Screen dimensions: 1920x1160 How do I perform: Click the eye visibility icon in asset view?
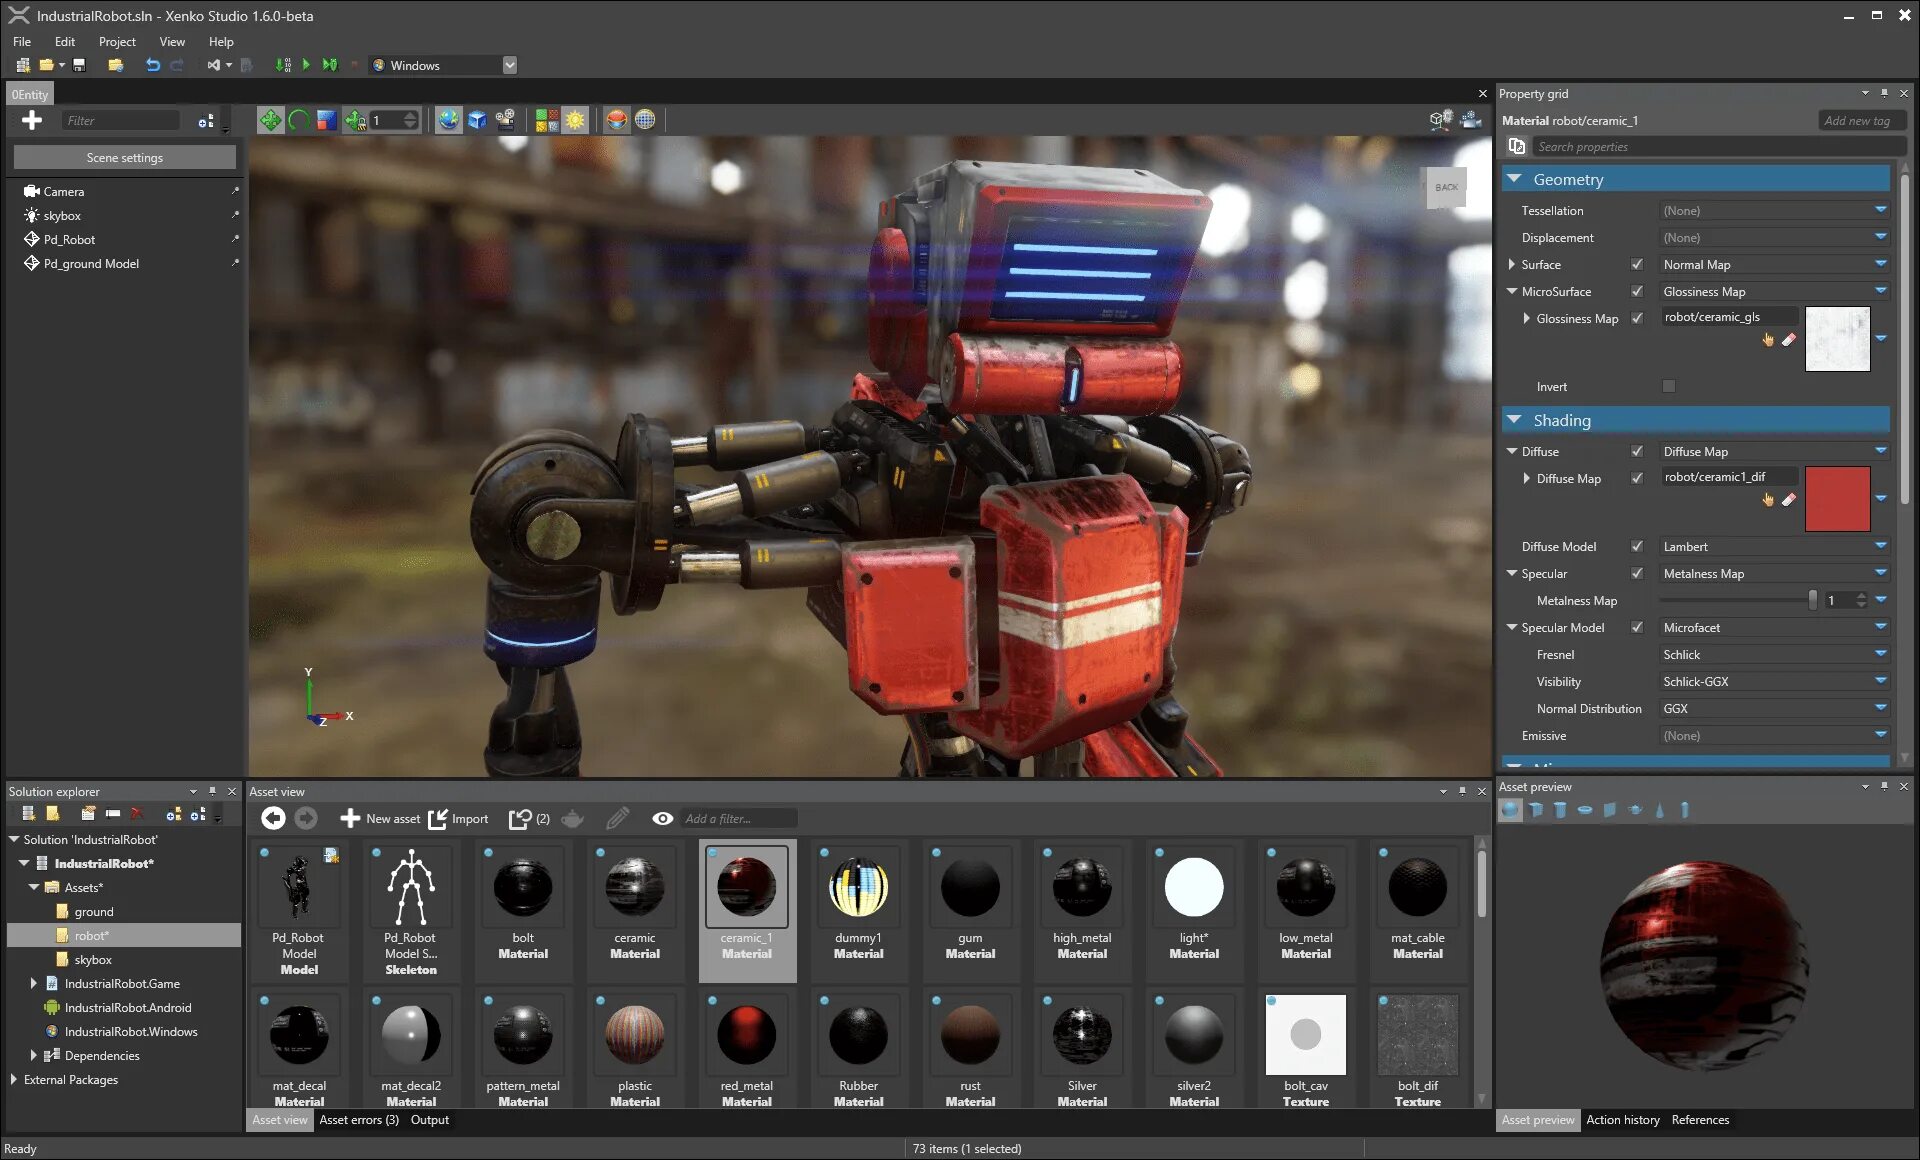pos(662,819)
